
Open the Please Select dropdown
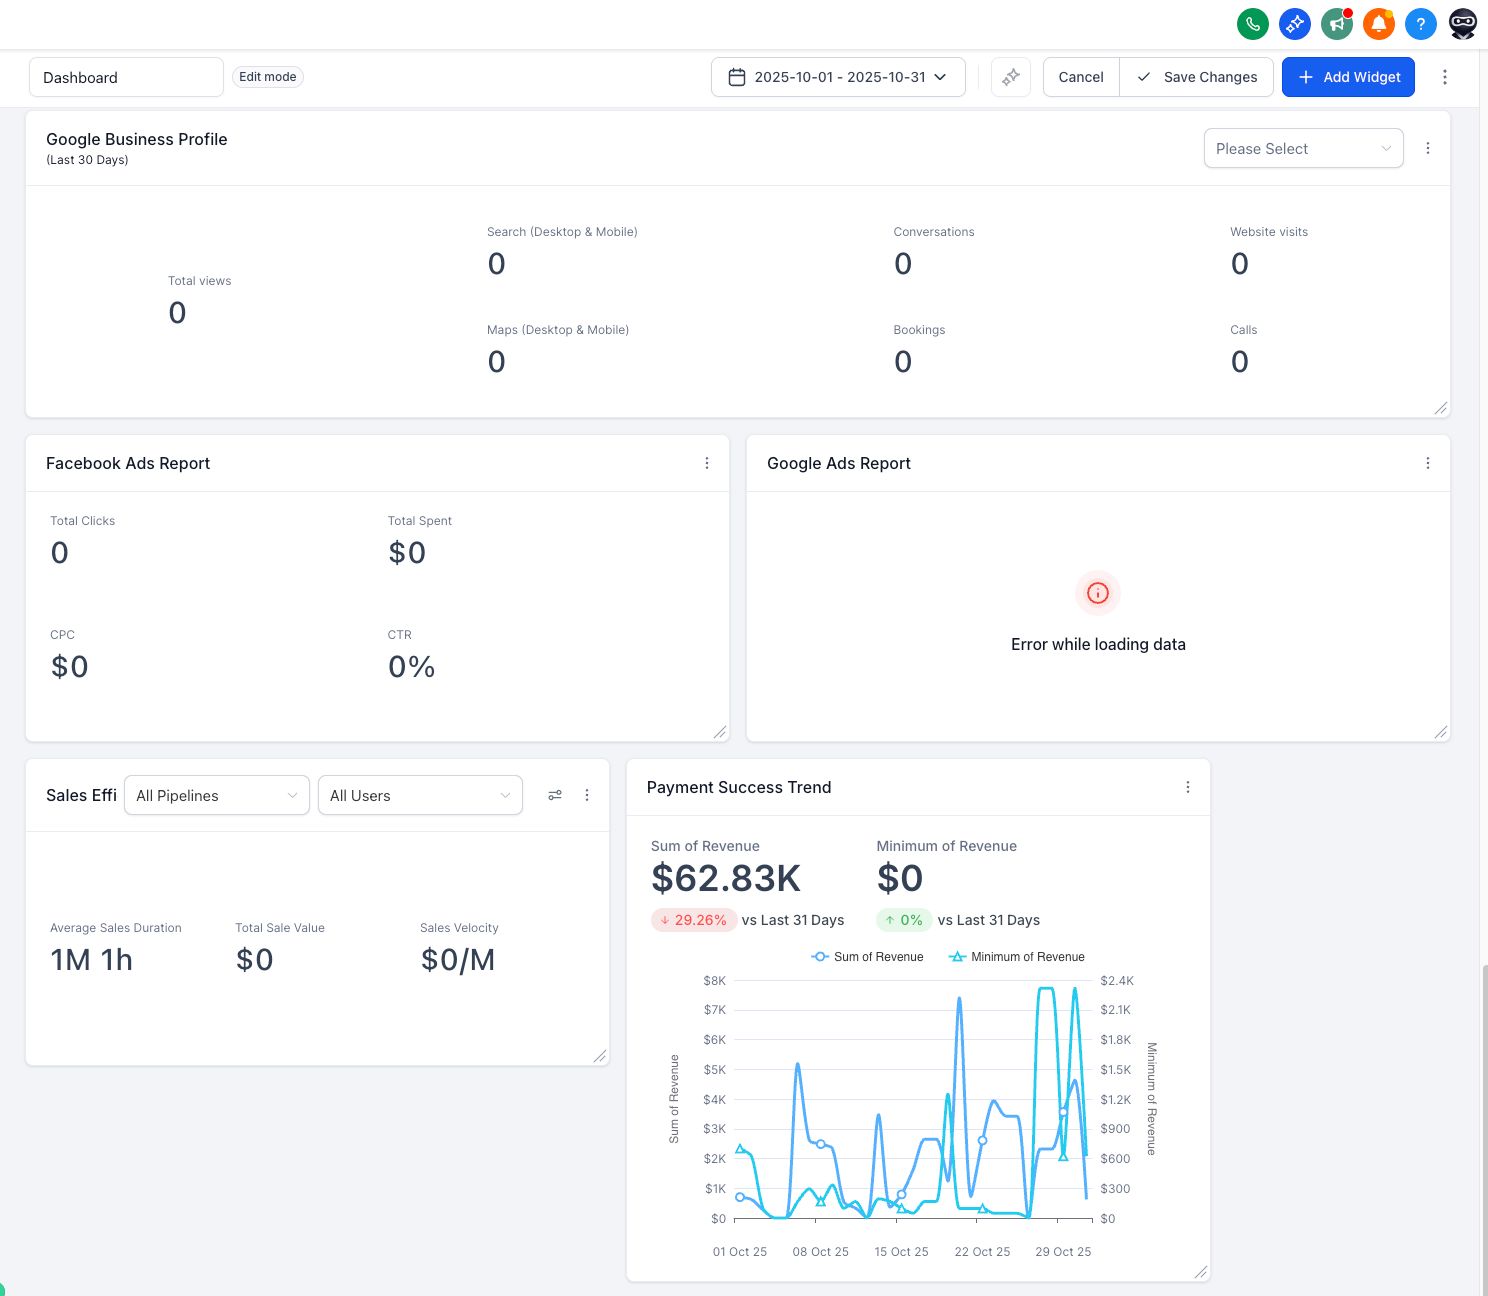click(1302, 149)
